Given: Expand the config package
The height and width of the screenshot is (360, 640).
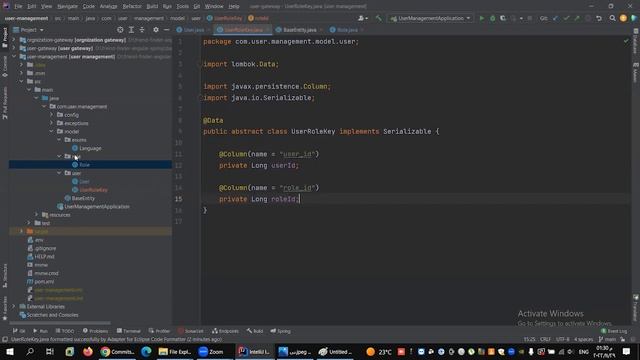Looking at the screenshot, I should pos(52,115).
